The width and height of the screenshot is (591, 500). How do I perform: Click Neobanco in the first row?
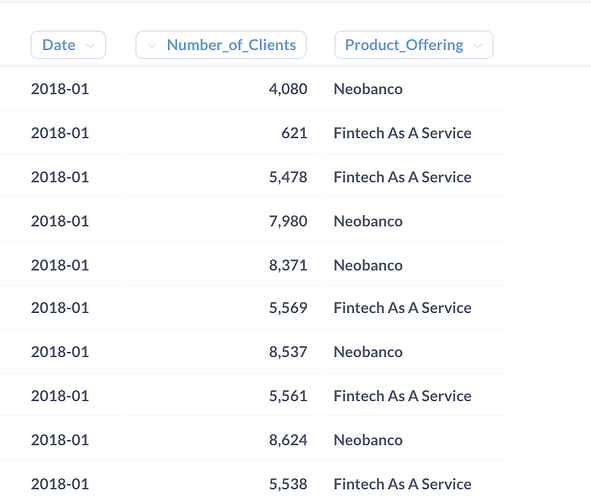368,89
